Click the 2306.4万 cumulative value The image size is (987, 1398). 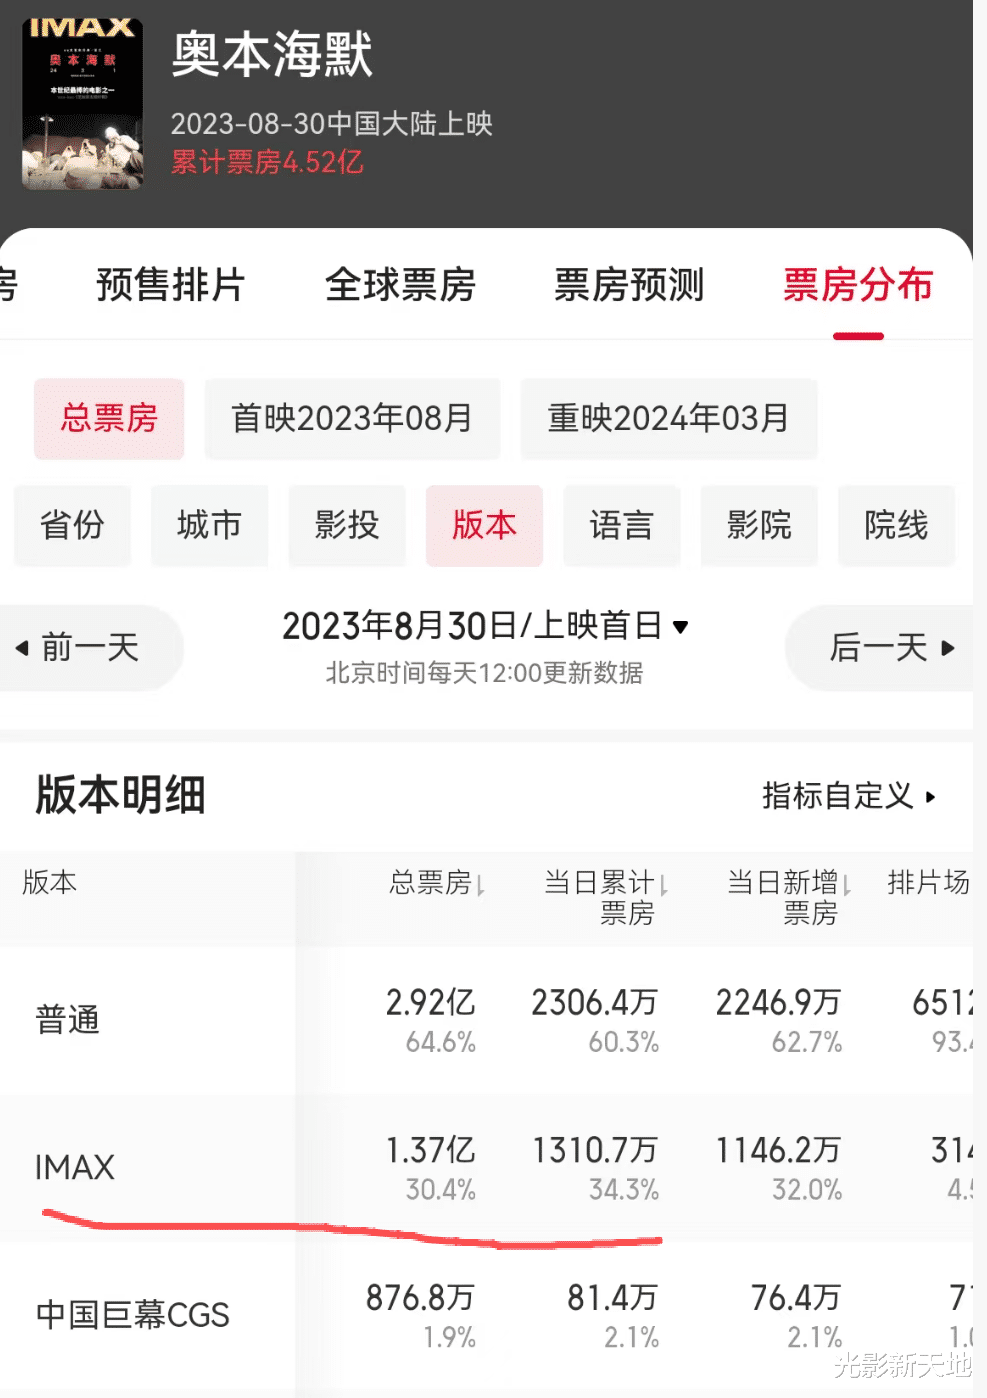(595, 1002)
